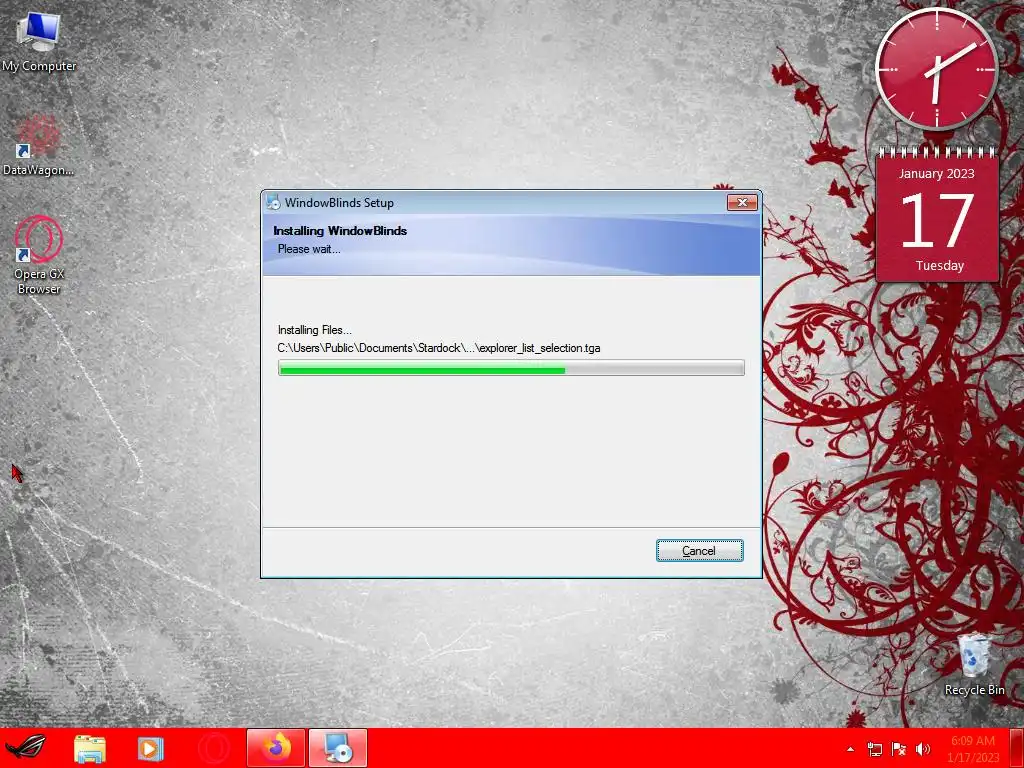Switch to Firefox in the taskbar

pyautogui.click(x=276, y=748)
